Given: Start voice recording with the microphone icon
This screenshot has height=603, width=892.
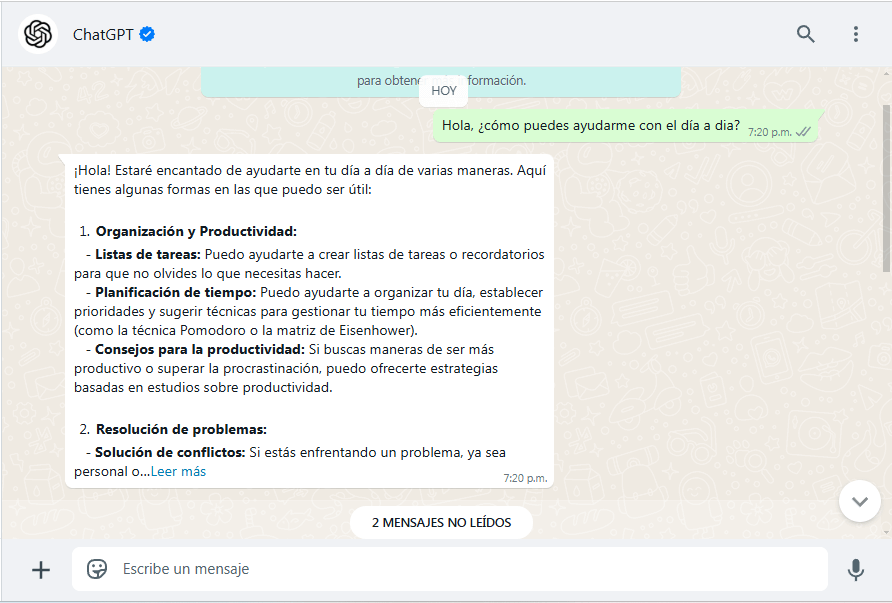Looking at the screenshot, I should pyautogui.click(x=855, y=569).
